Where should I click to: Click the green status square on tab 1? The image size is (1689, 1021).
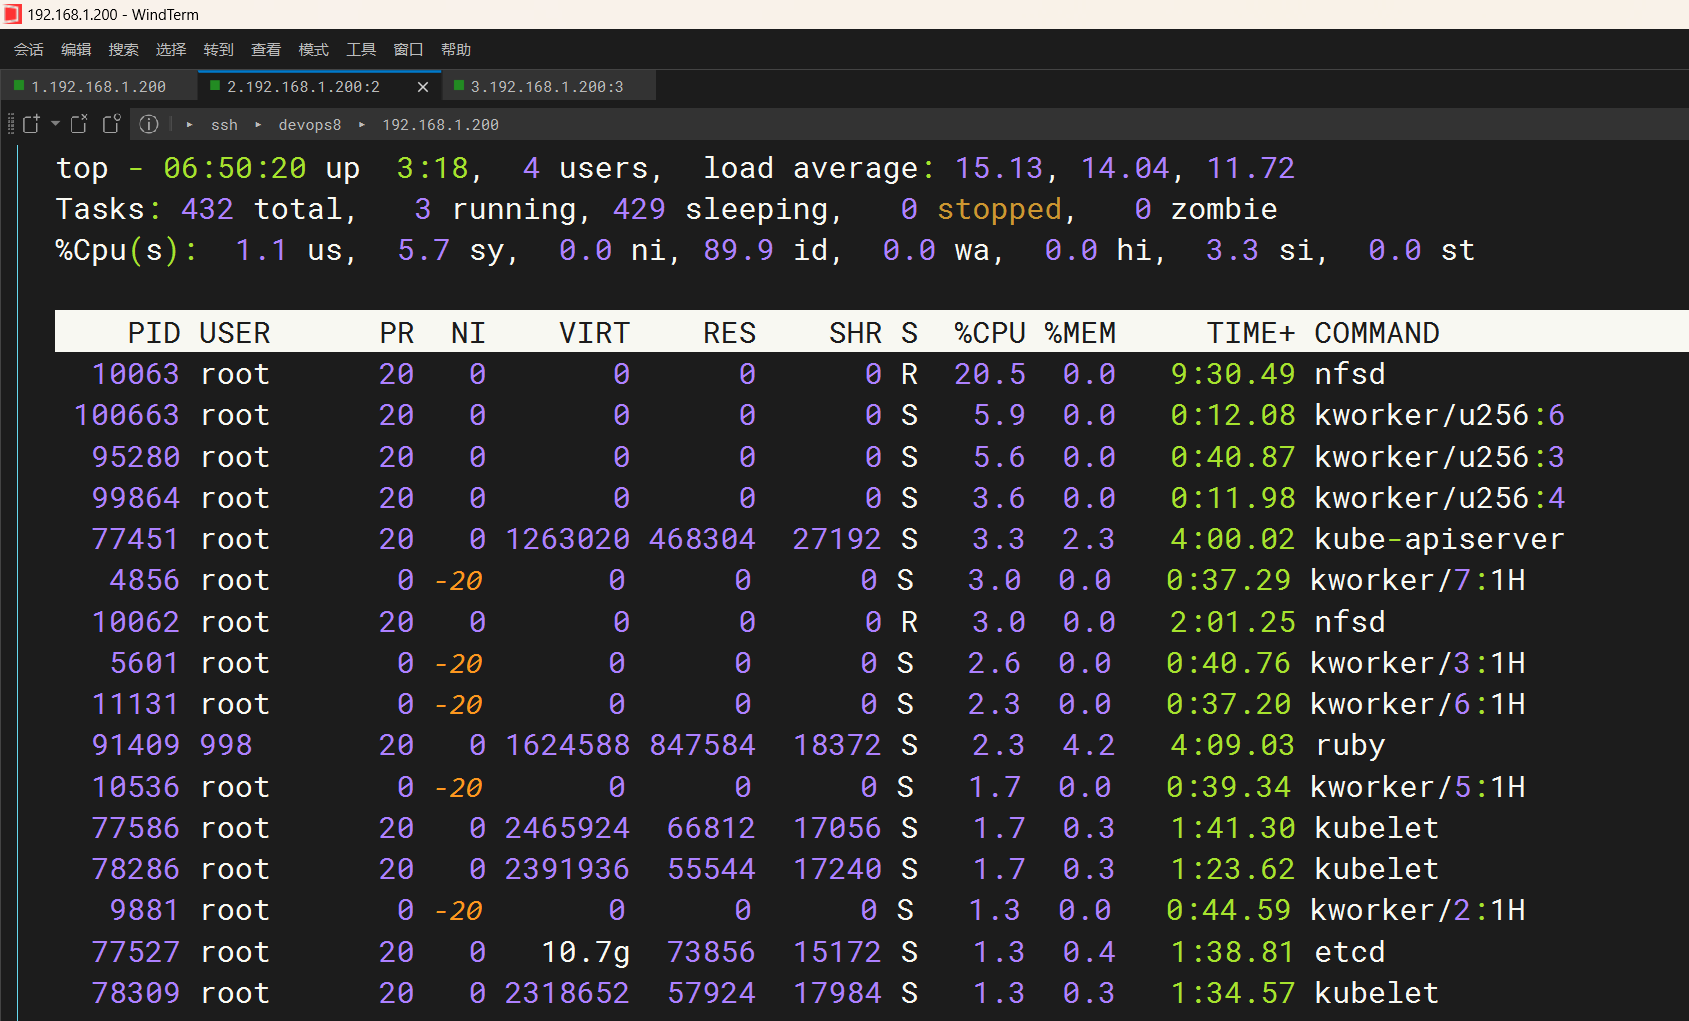point(19,86)
